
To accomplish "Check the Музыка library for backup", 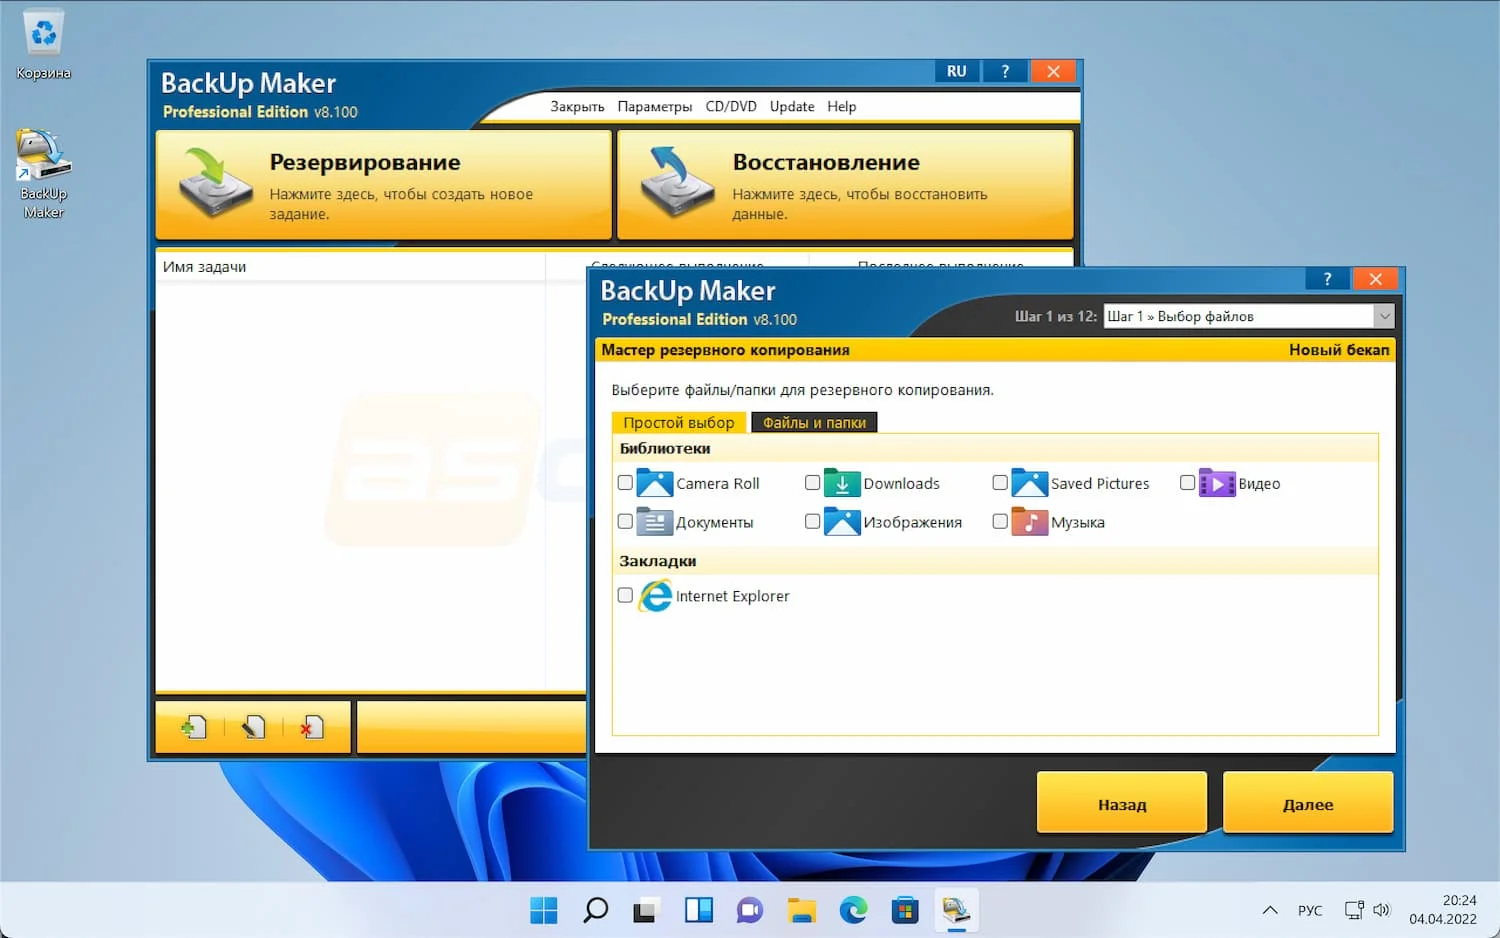I will pos(999,521).
